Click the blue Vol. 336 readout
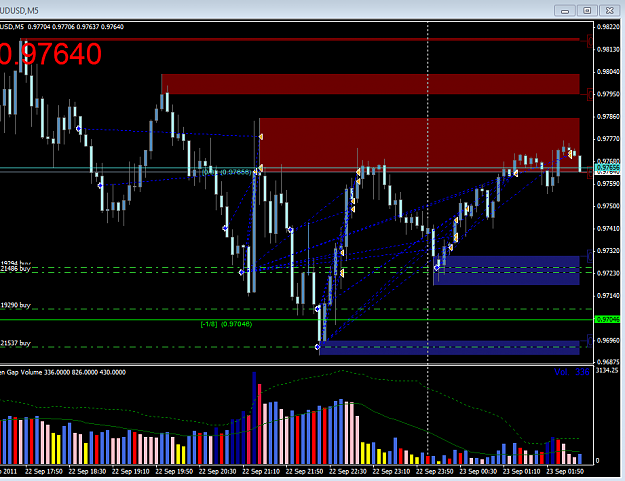625x481 pixels. 572,372
